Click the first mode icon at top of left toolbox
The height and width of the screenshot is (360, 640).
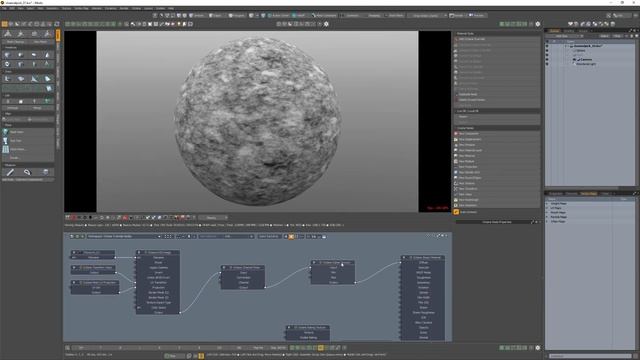tap(8, 34)
